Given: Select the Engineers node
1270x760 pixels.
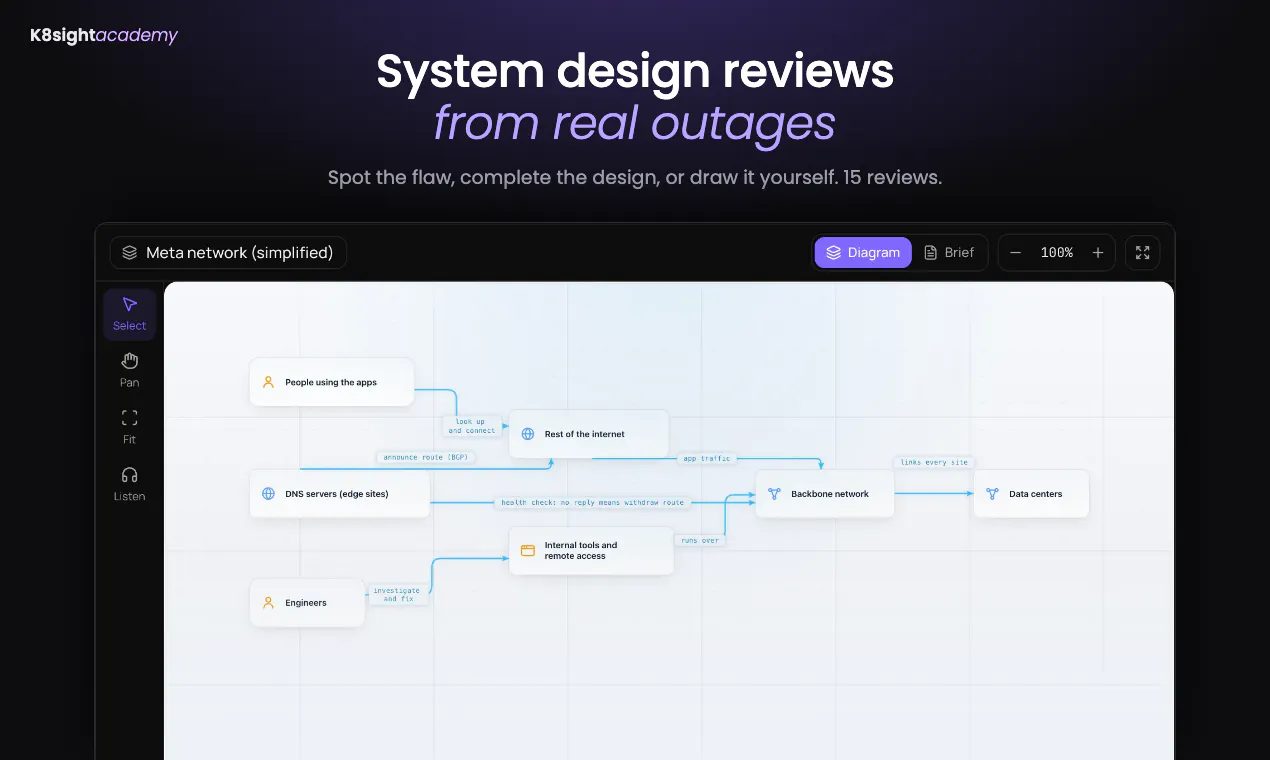Looking at the screenshot, I should pos(307,603).
